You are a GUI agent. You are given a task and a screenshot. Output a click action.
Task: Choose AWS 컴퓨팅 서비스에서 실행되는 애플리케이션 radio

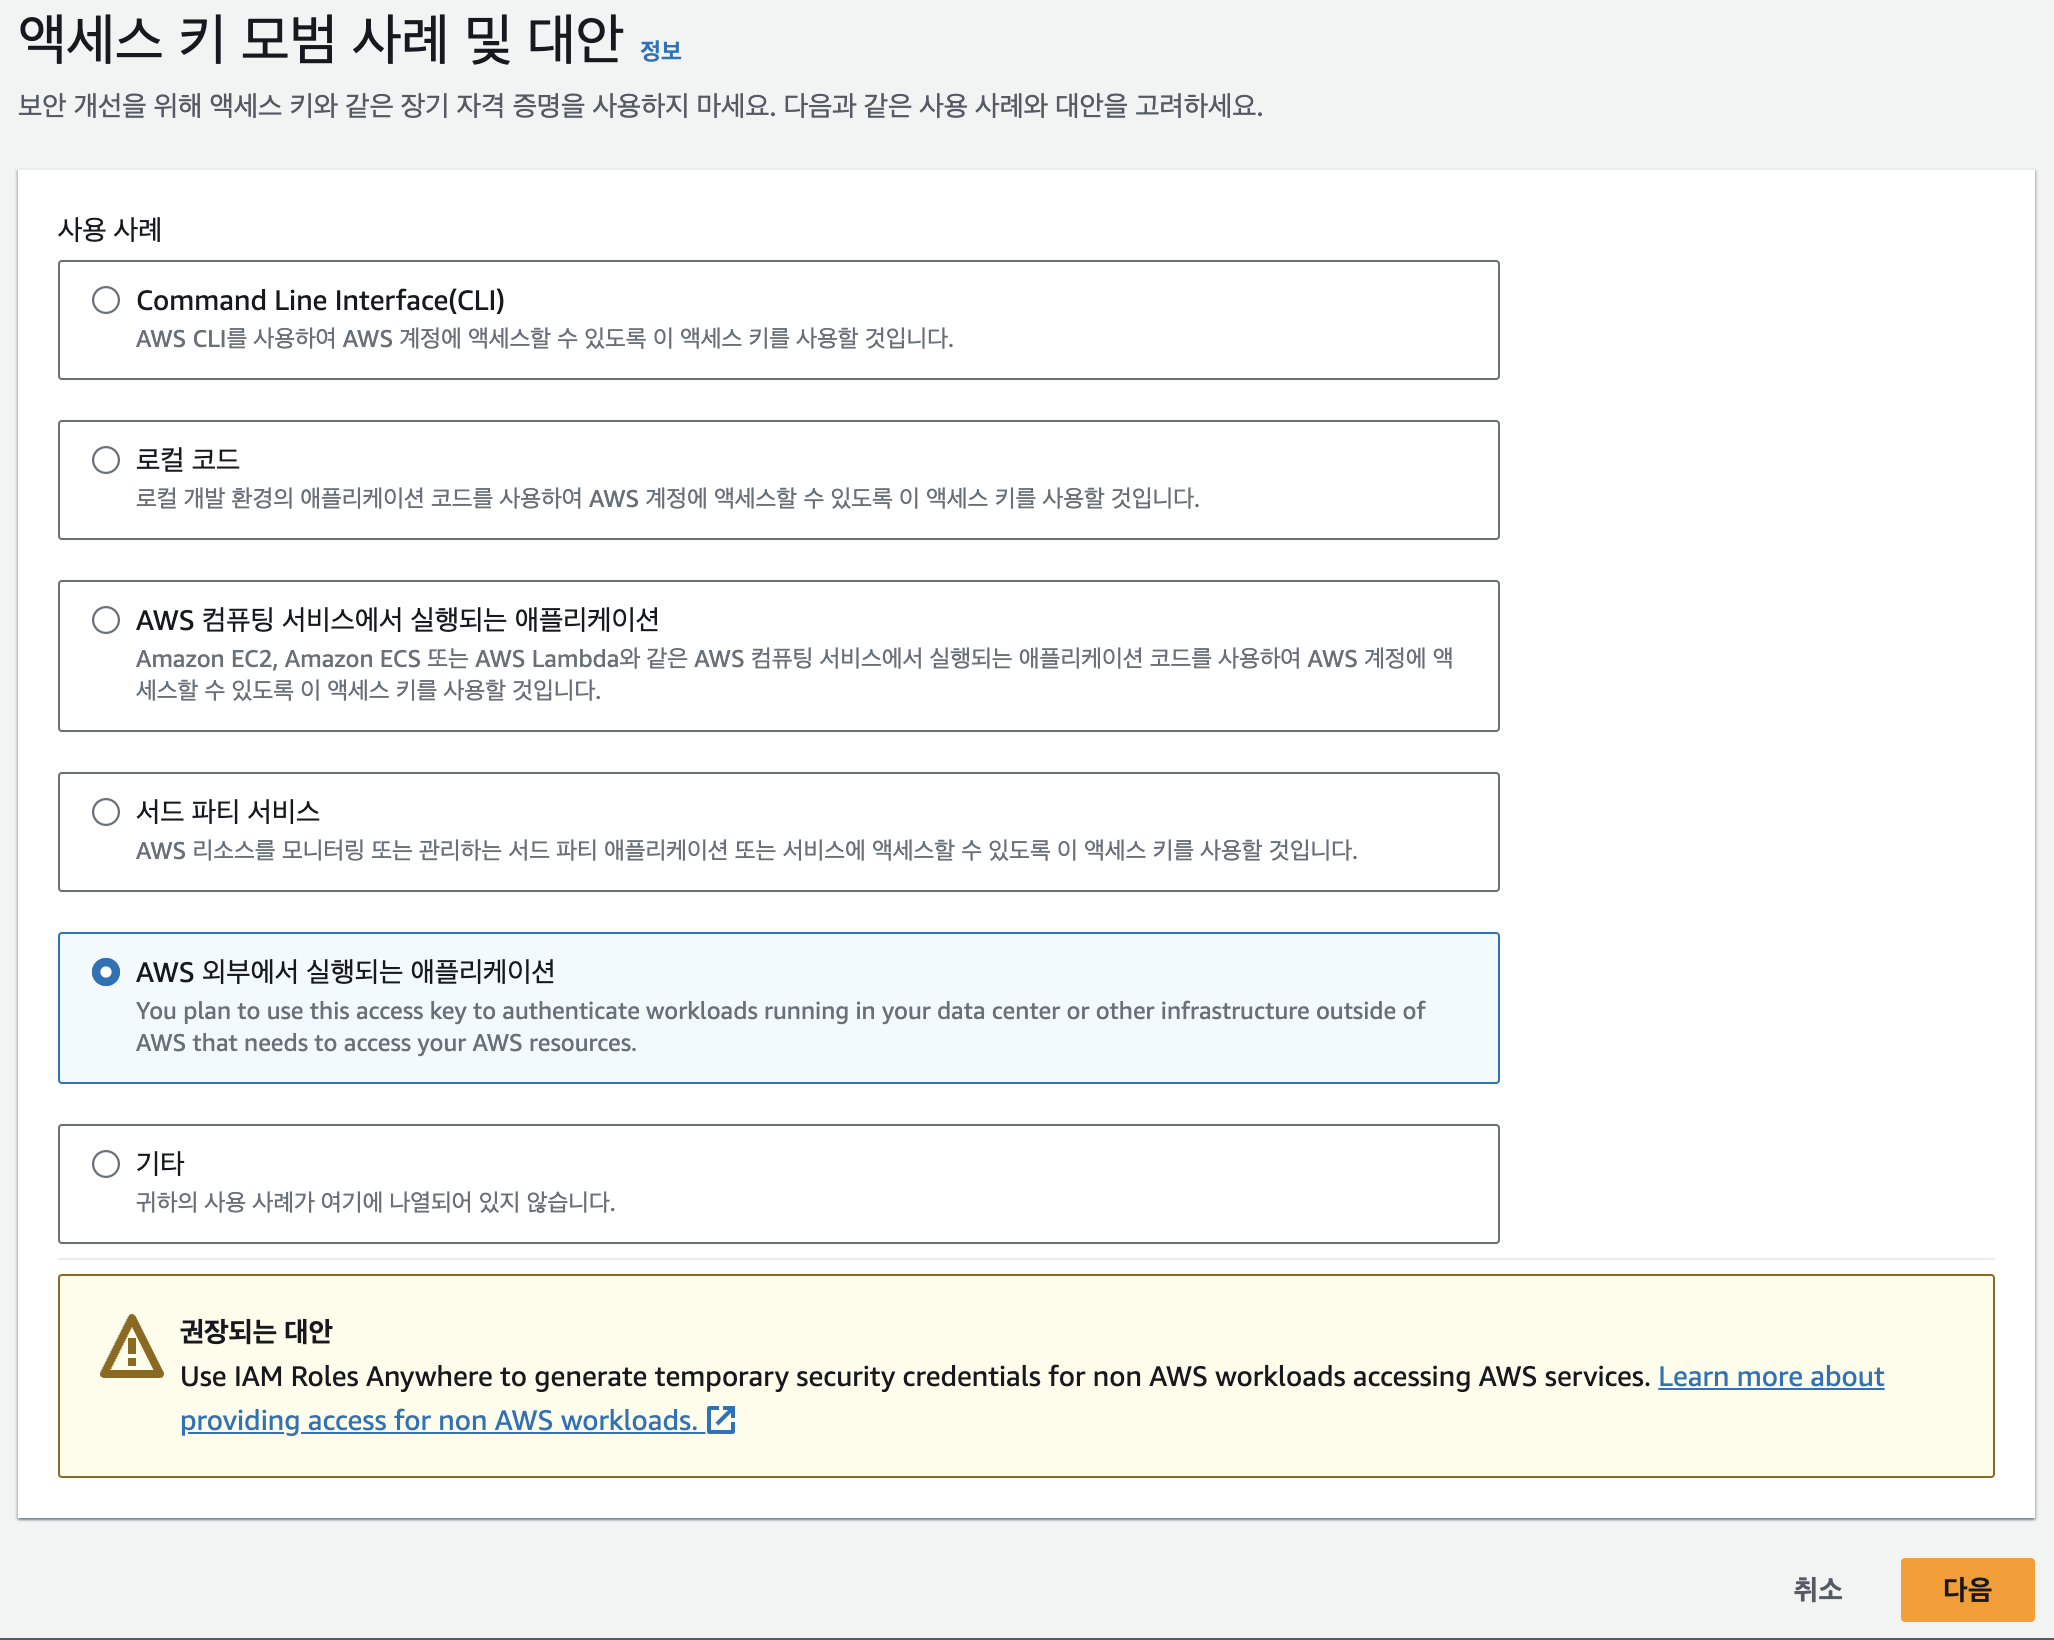(x=106, y=620)
